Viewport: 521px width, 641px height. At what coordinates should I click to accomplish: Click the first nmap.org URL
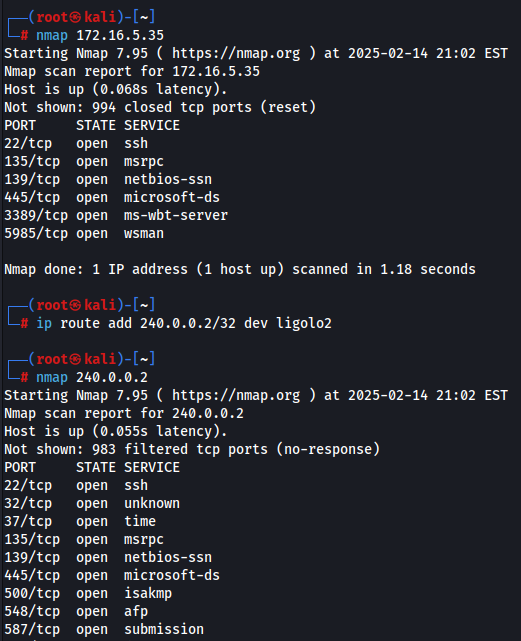(x=236, y=53)
